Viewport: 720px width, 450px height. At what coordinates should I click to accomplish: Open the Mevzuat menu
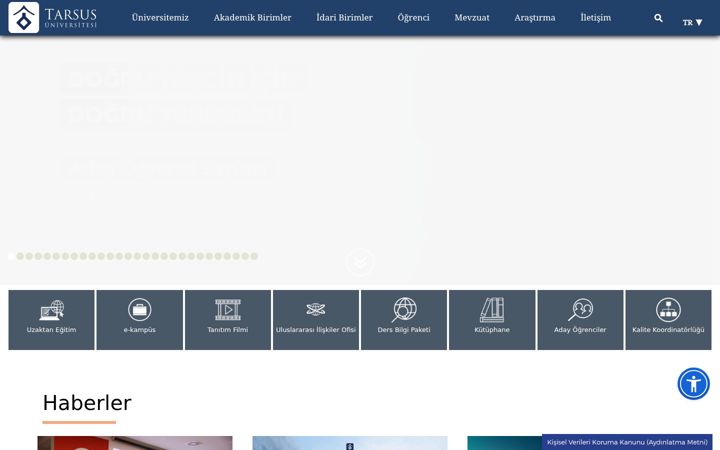(472, 17)
